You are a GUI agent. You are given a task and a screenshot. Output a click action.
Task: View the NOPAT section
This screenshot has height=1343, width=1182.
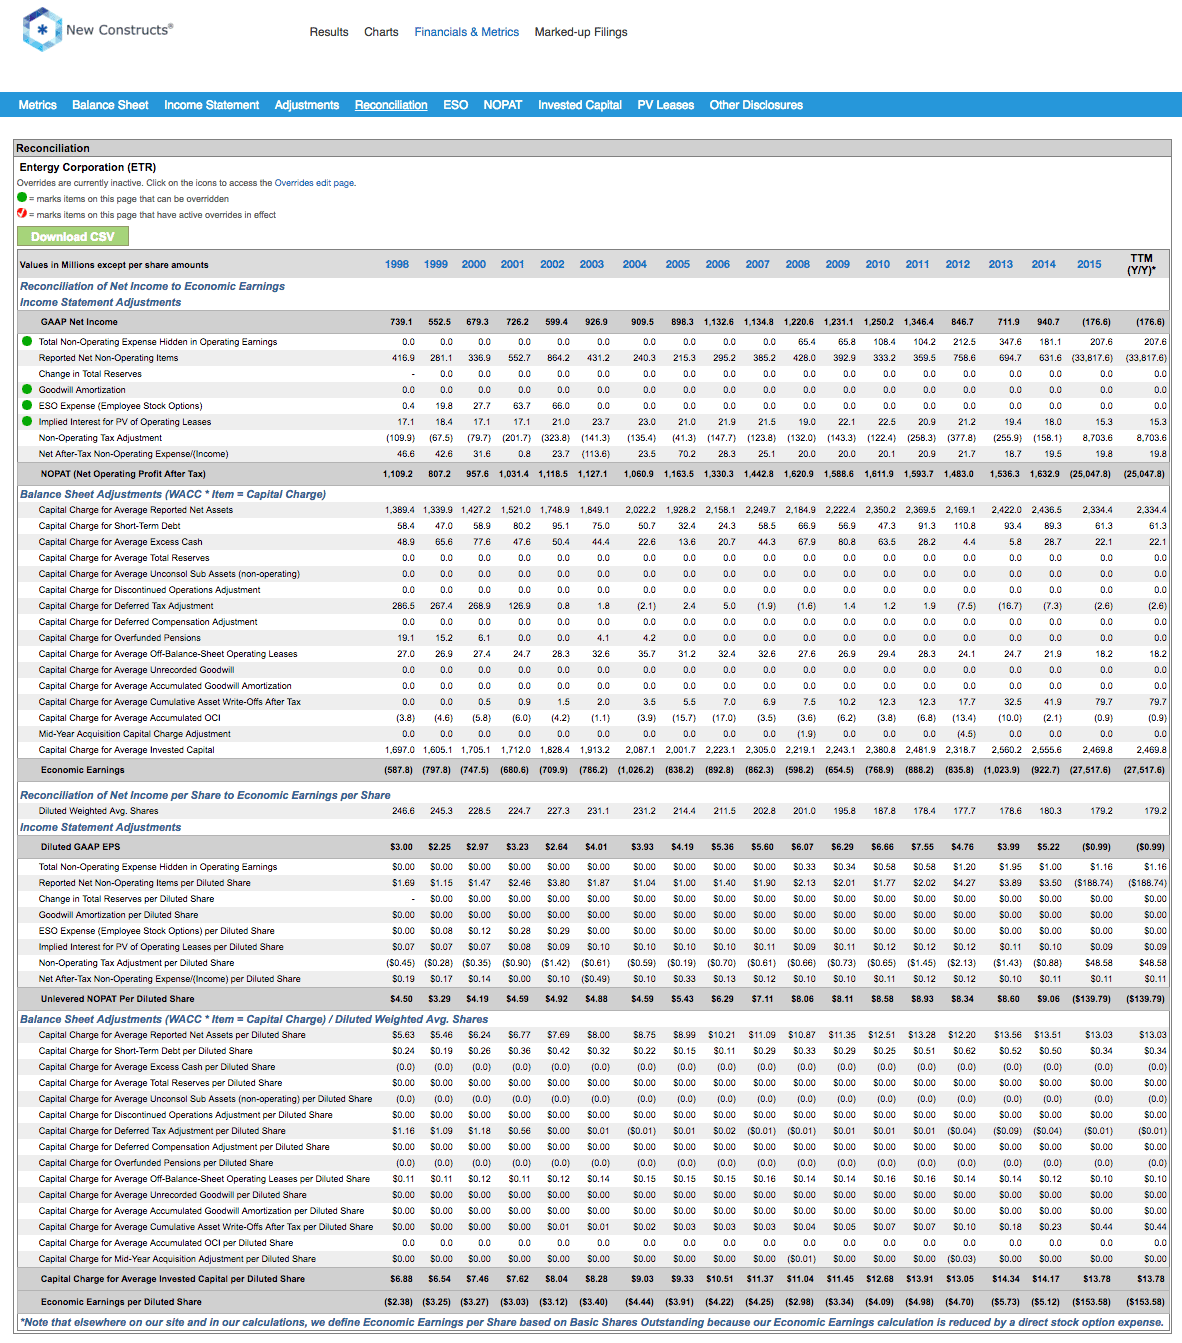(x=503, y=105)
